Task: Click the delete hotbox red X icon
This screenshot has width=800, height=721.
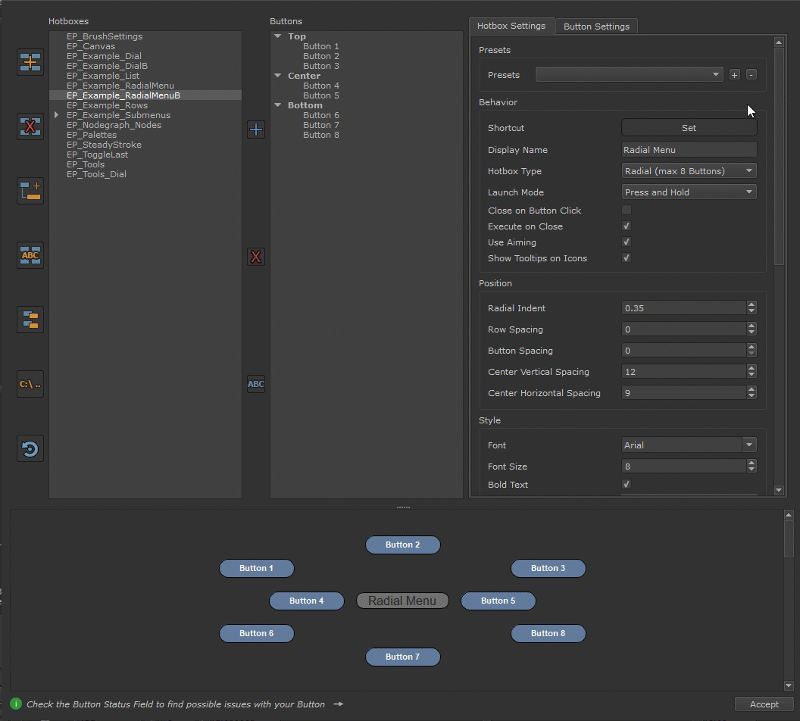Action: (x=30, y=127)
